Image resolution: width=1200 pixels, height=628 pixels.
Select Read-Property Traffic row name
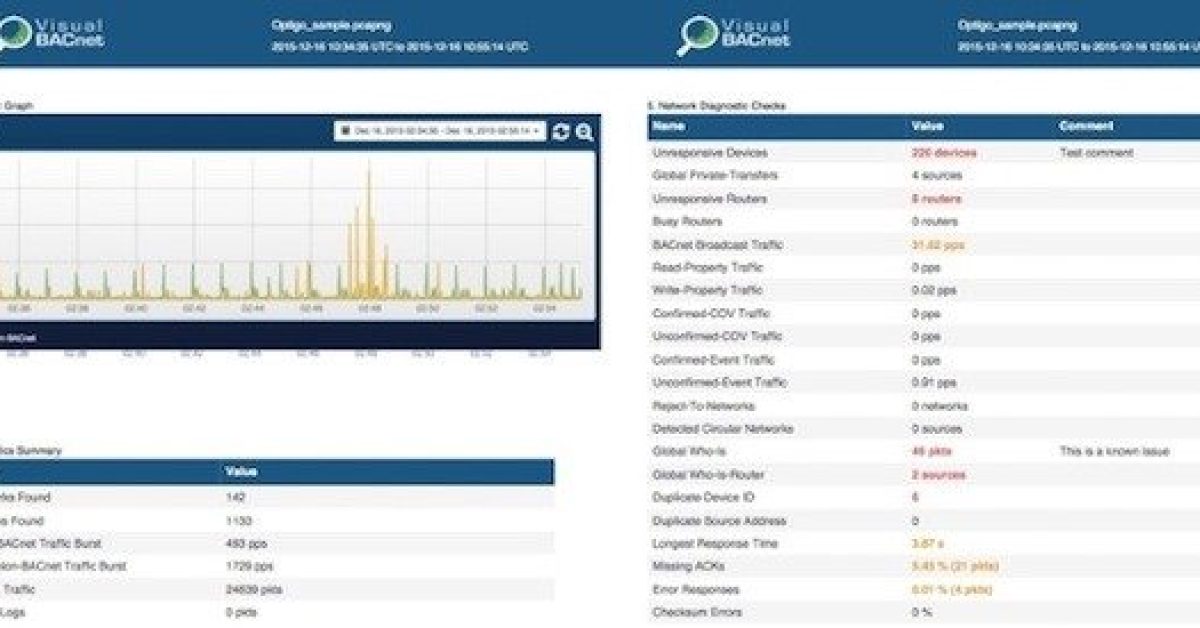tap(707, 268)
